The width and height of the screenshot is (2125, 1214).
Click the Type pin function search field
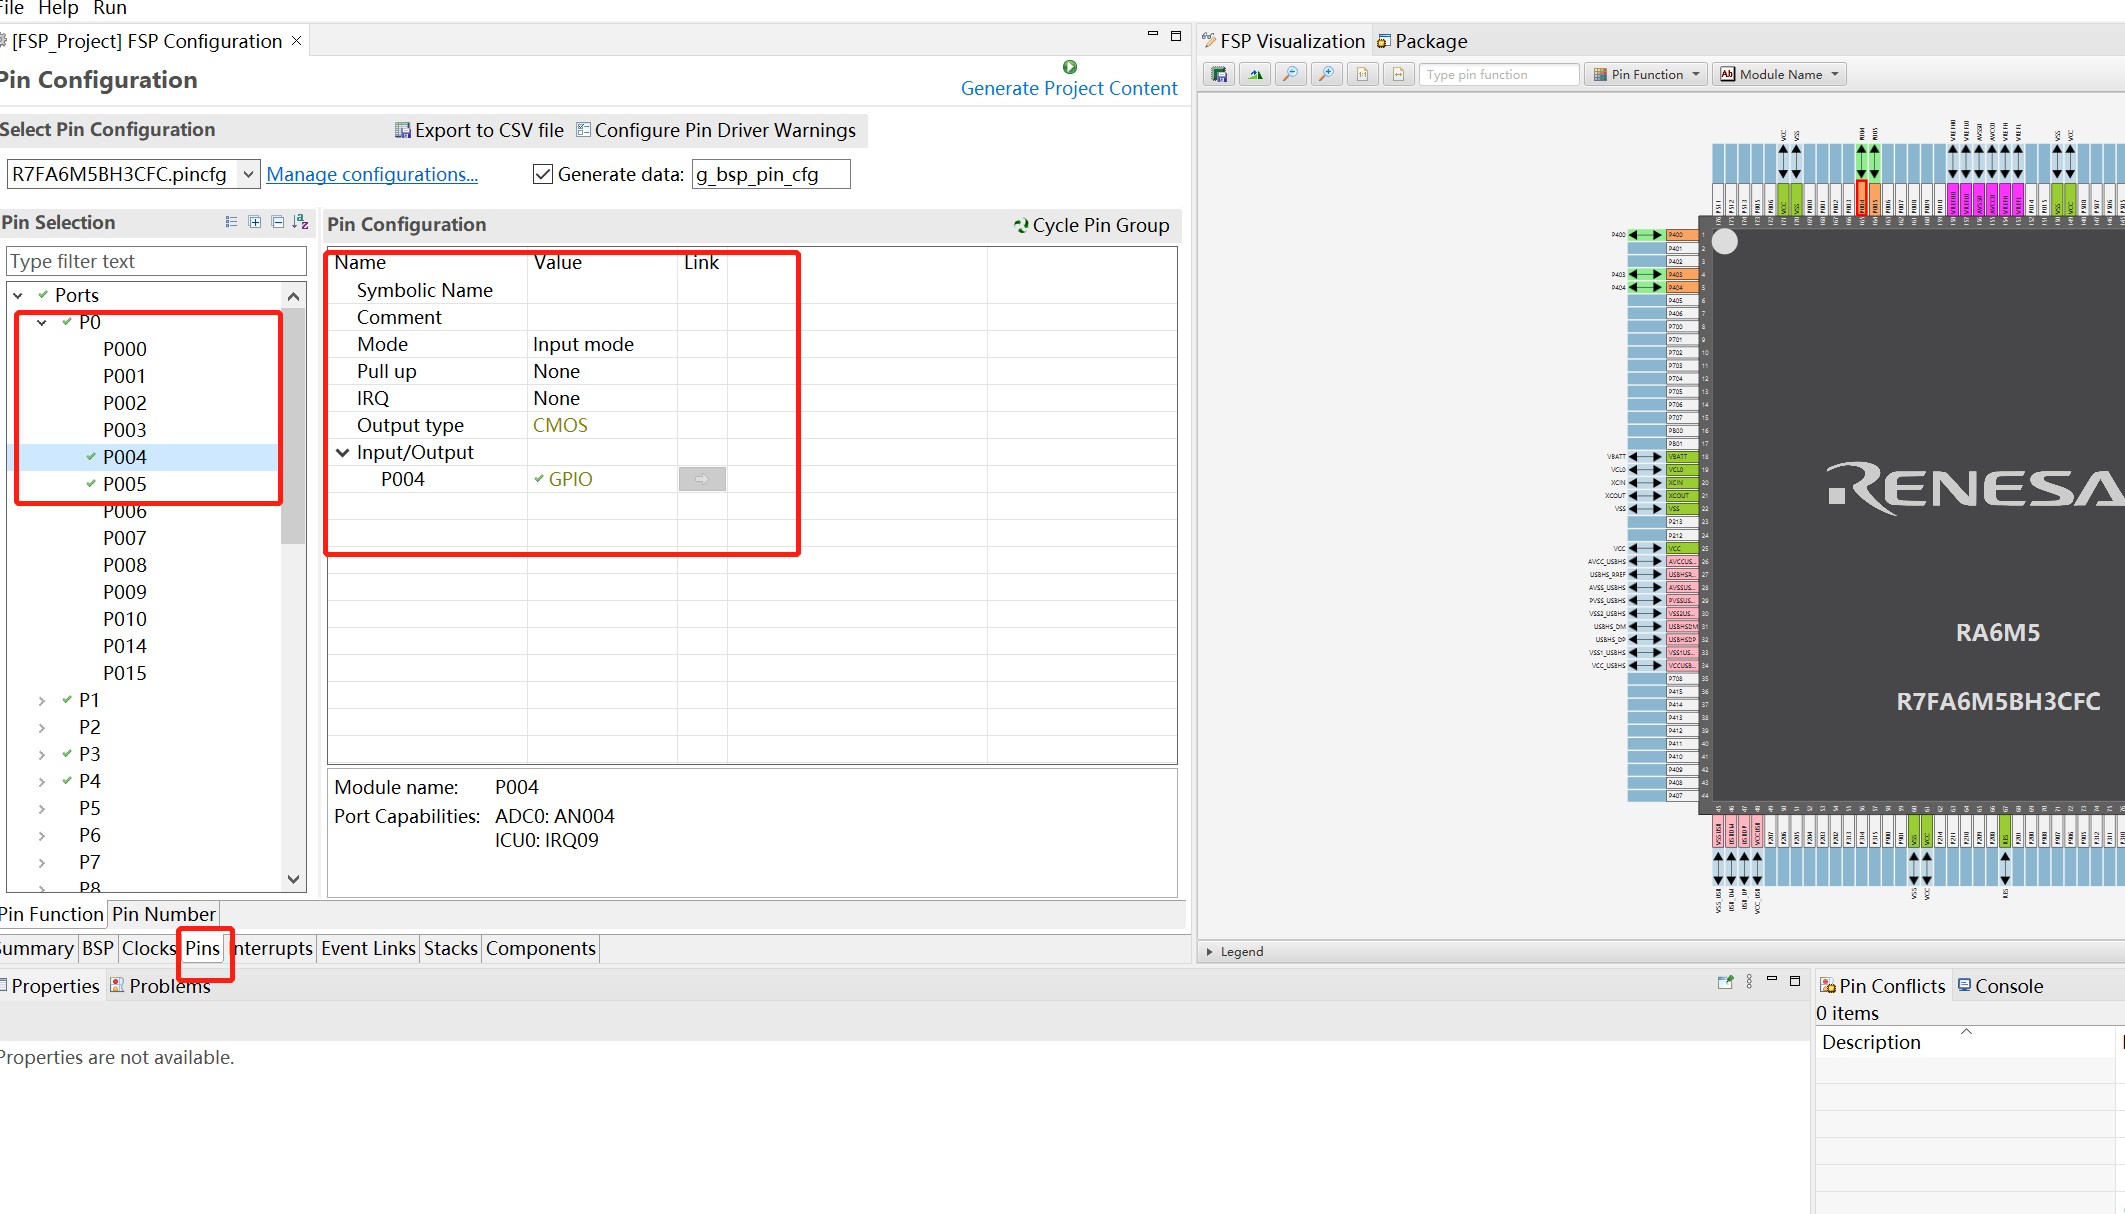point(1499,75)
